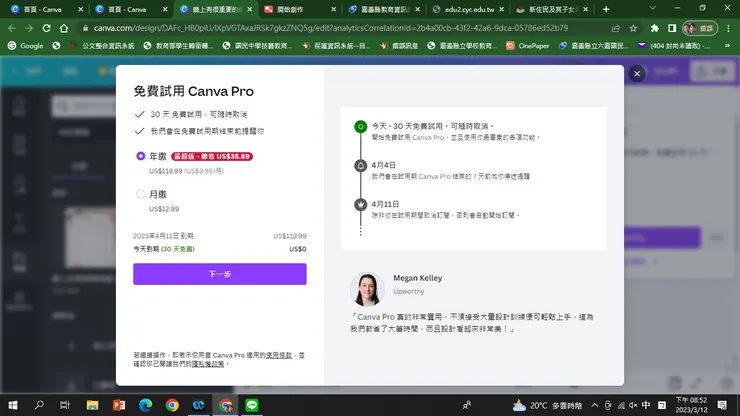Share this page from address bar

click(616, 28)
